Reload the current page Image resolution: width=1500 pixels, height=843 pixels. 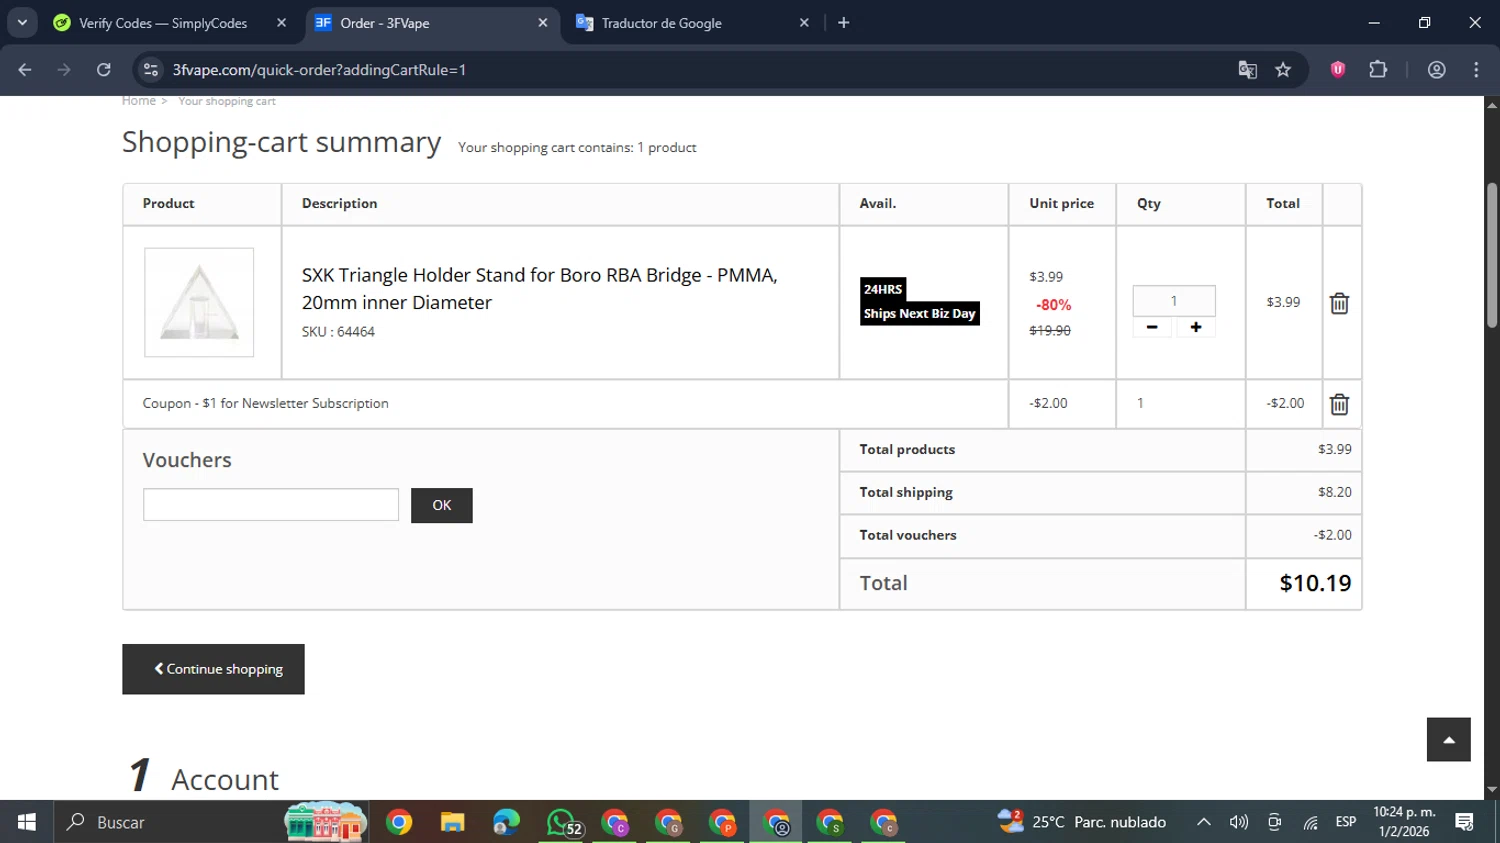[x=103, y=70]
